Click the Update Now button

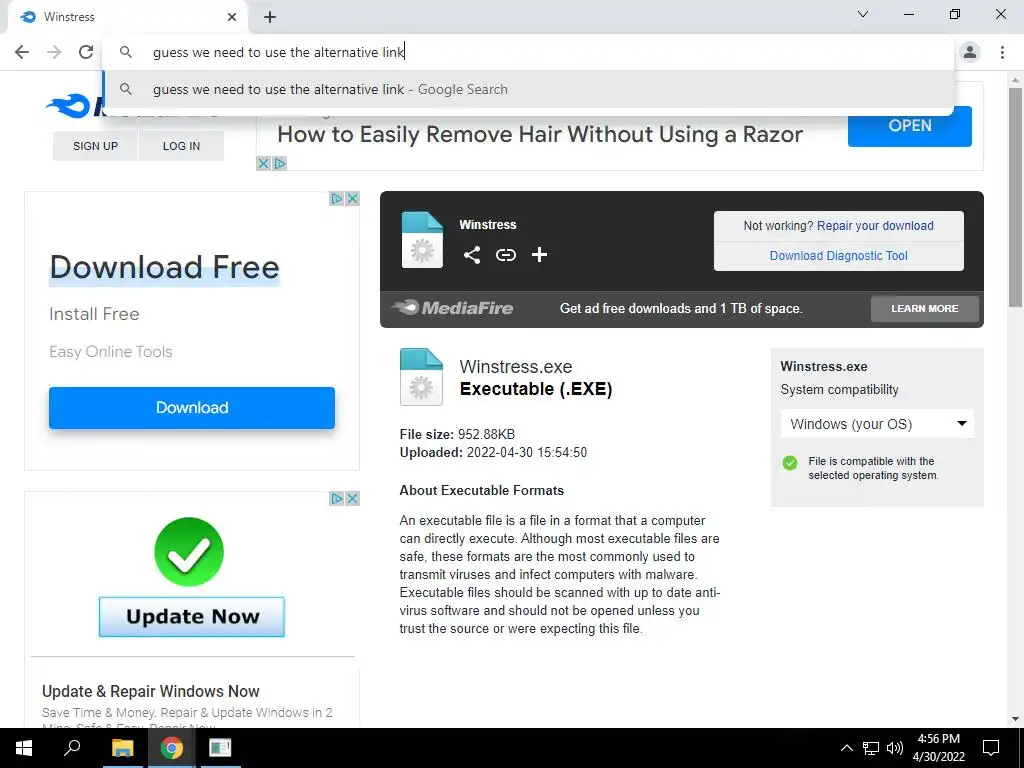coord(192,616)
